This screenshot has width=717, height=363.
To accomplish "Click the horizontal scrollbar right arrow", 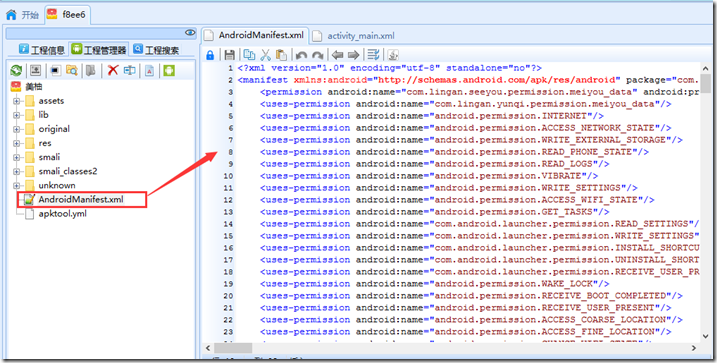I will [x=694, y=348].
